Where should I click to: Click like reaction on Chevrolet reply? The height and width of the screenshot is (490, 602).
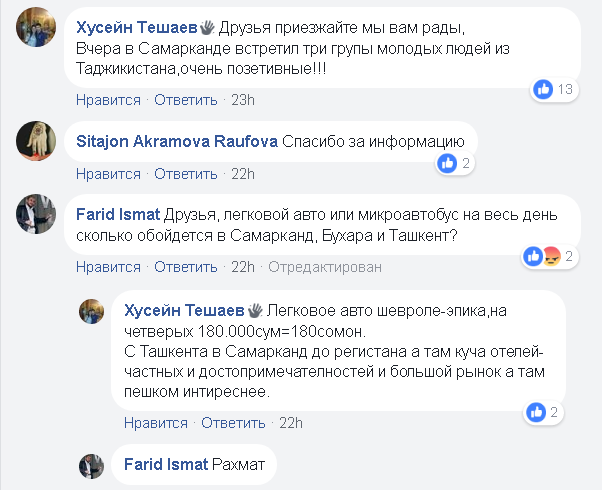(x=535, y=412)
